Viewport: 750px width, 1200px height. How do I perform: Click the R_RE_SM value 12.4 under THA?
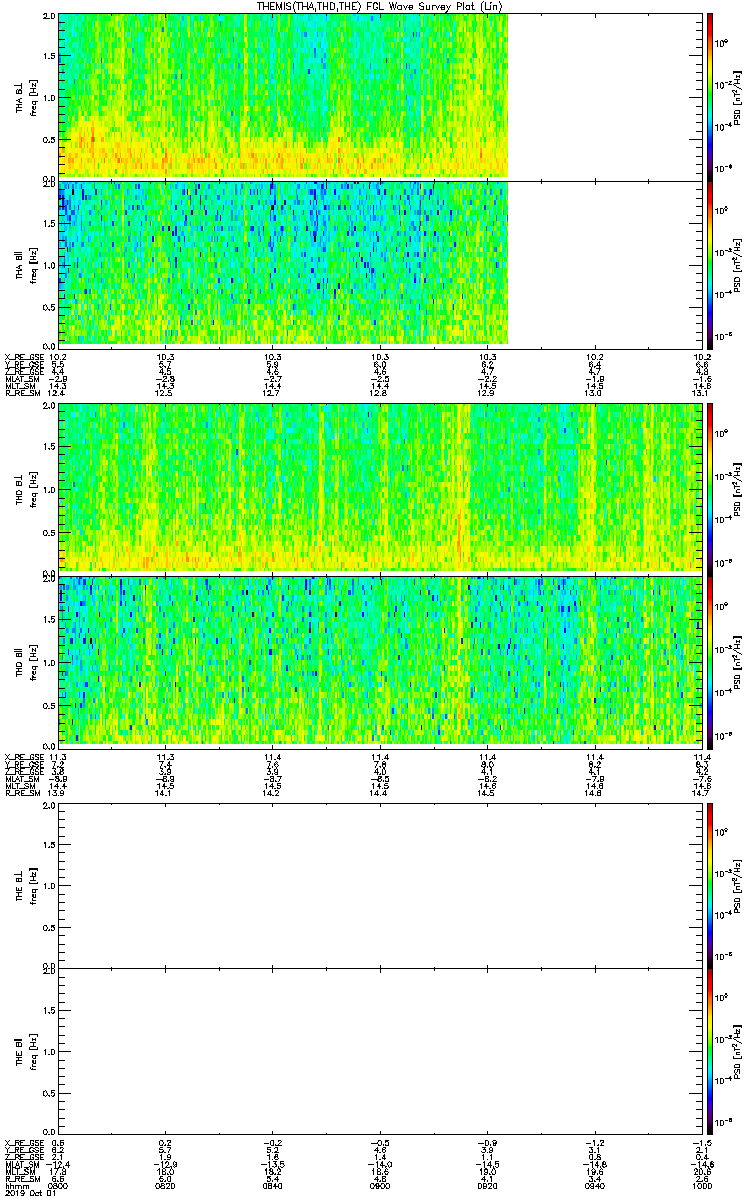pyautogui.click(x=59, y=393)
